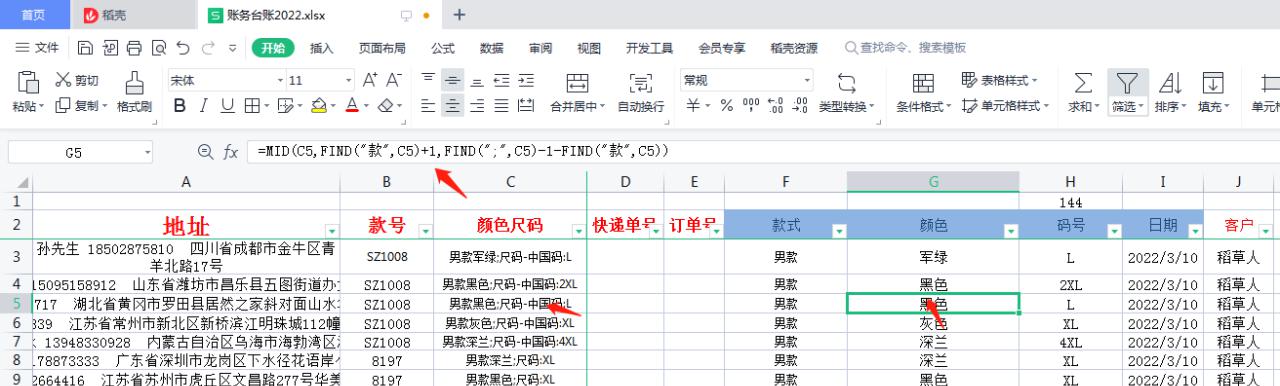The image size is (1280, 386).
Task: Open the 款号 column filter dropdown
Action: [425, 231]
